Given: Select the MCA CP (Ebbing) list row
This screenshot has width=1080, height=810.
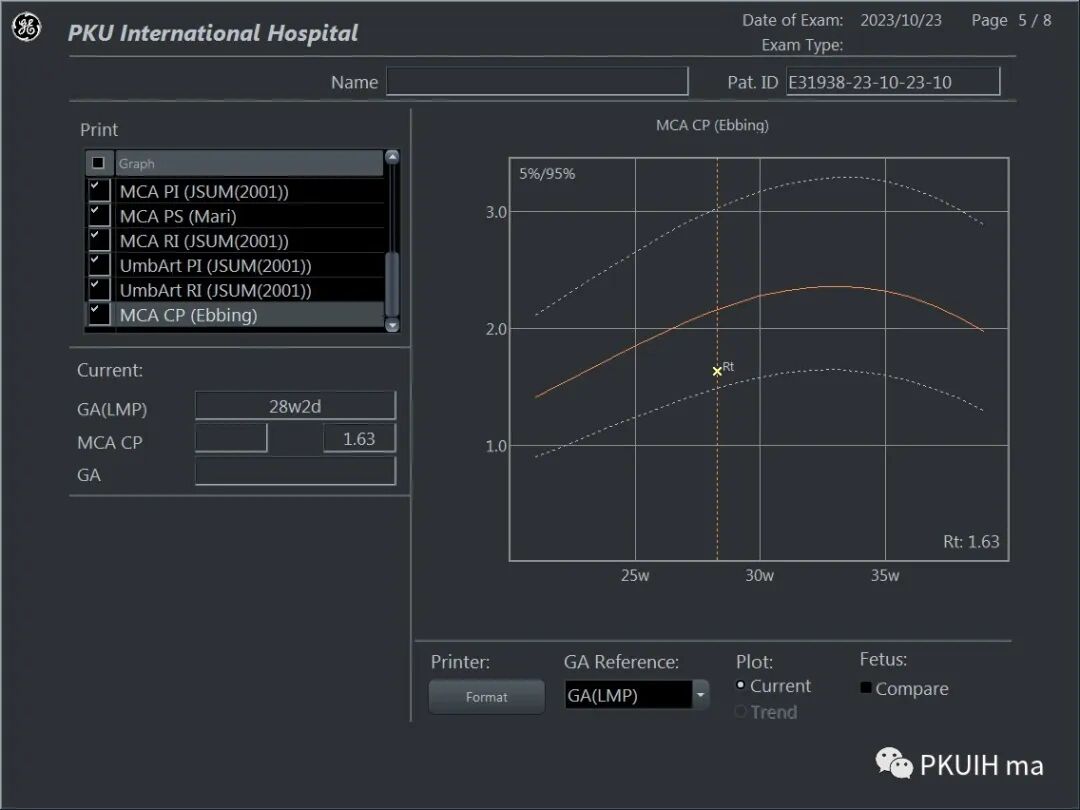Looking at the screenshot, I should click(x=249, y=315).
